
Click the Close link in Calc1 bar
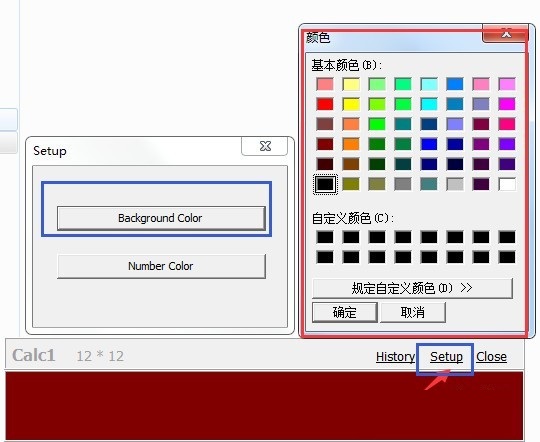[491, 357]
